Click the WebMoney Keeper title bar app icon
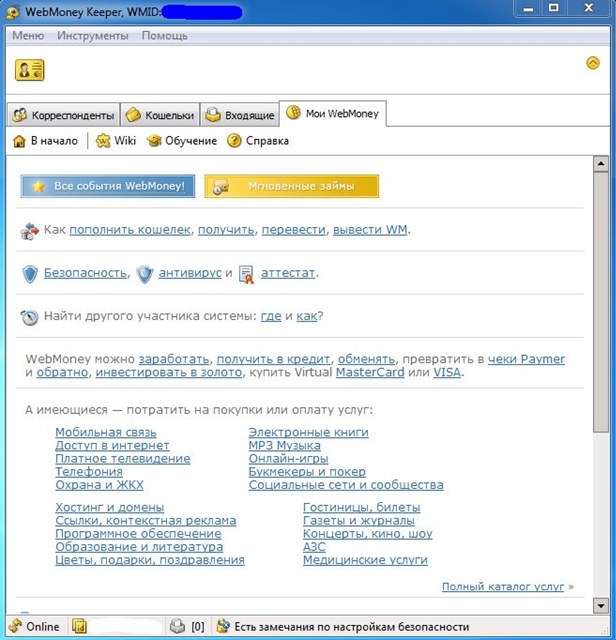This screenshot has width=616, height=640. (13, 12)
